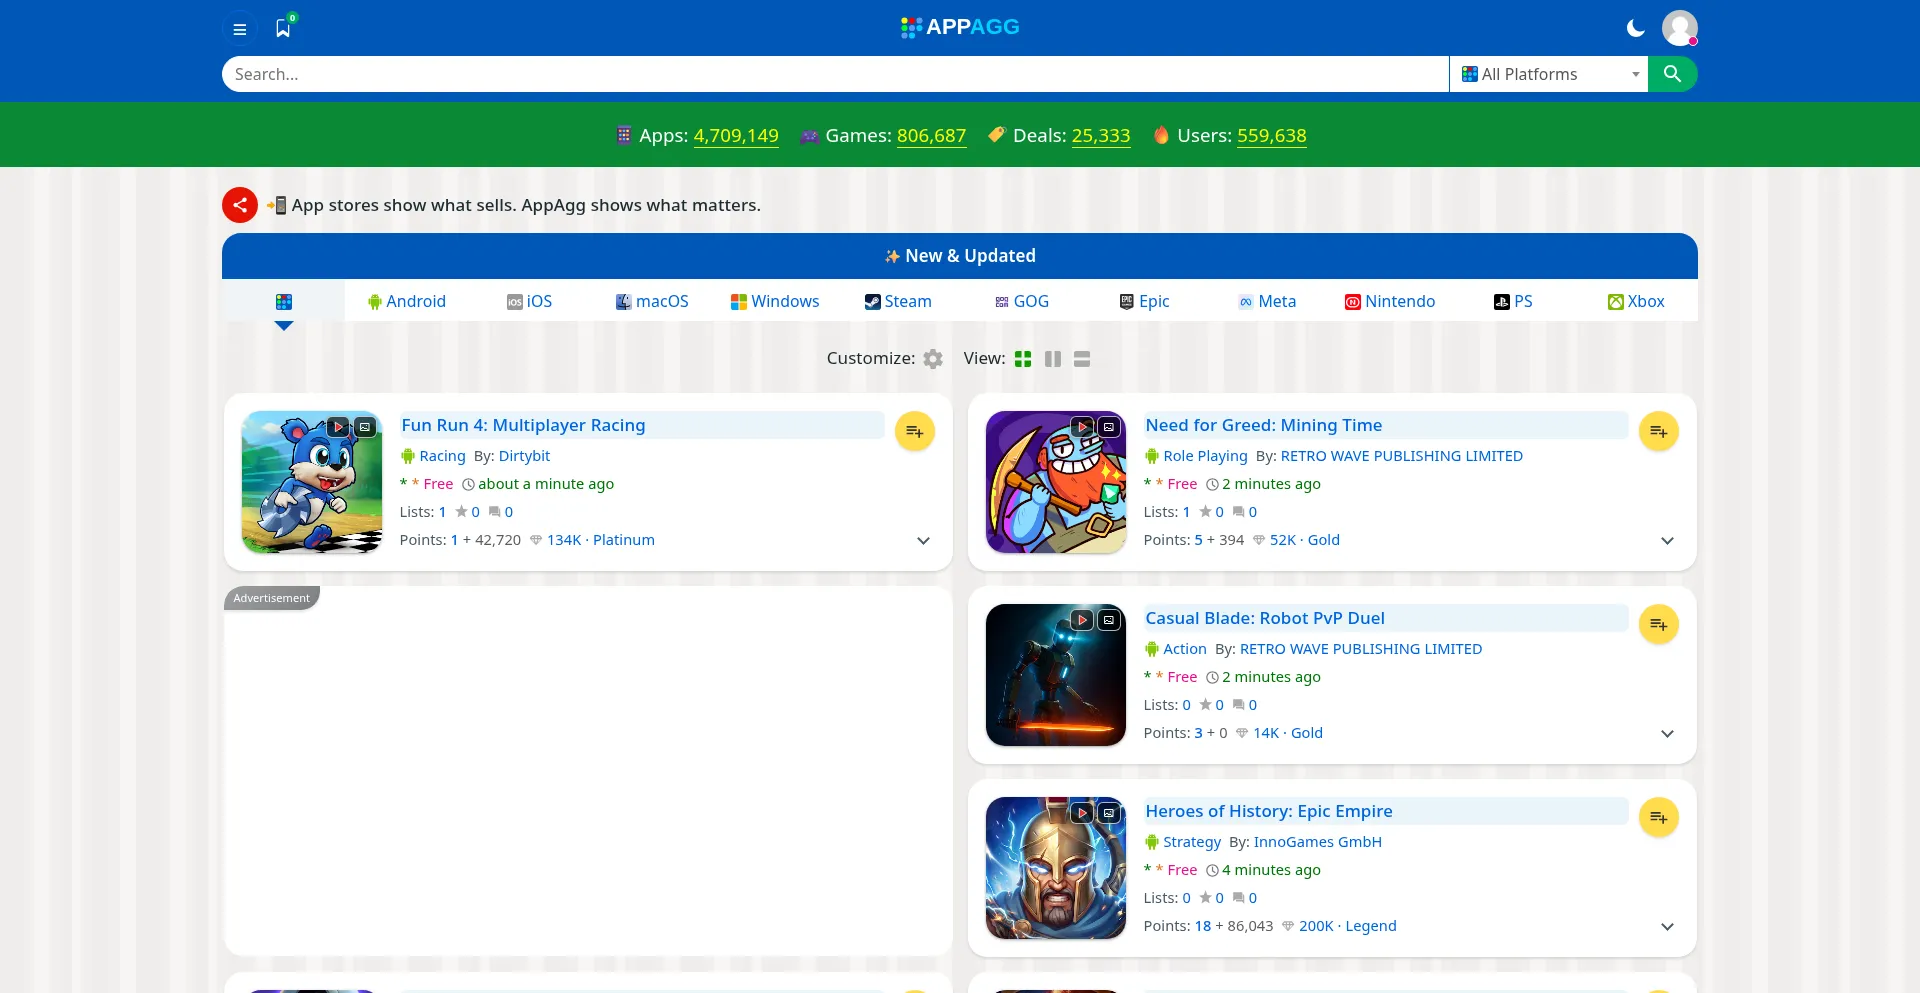View screenshots icon on Casual Blade
The height and width of the screenshot is (993, 1920).
pos(1109,620)
